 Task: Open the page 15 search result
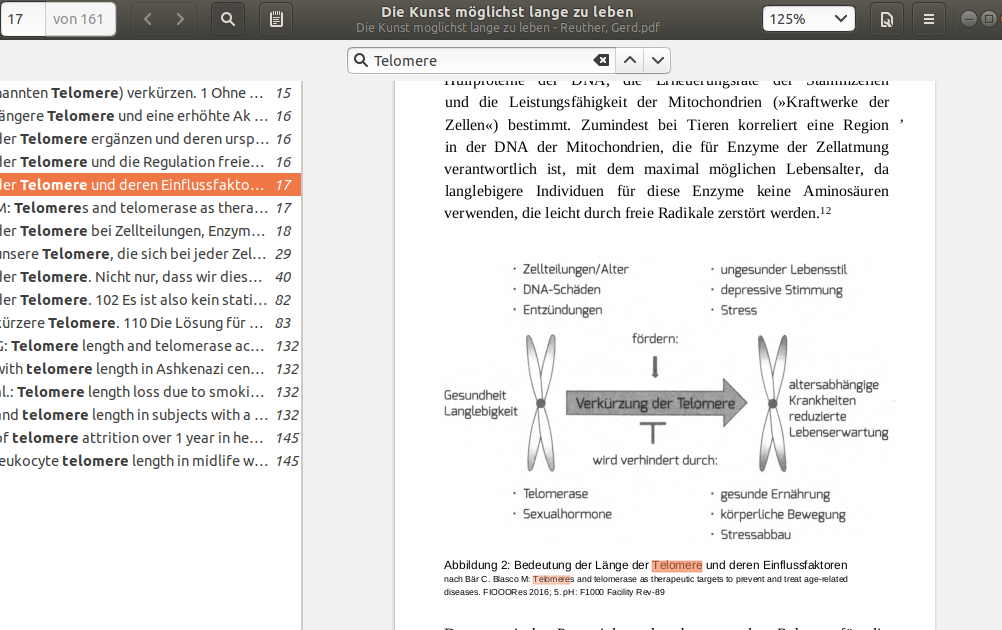pos(150,93)
